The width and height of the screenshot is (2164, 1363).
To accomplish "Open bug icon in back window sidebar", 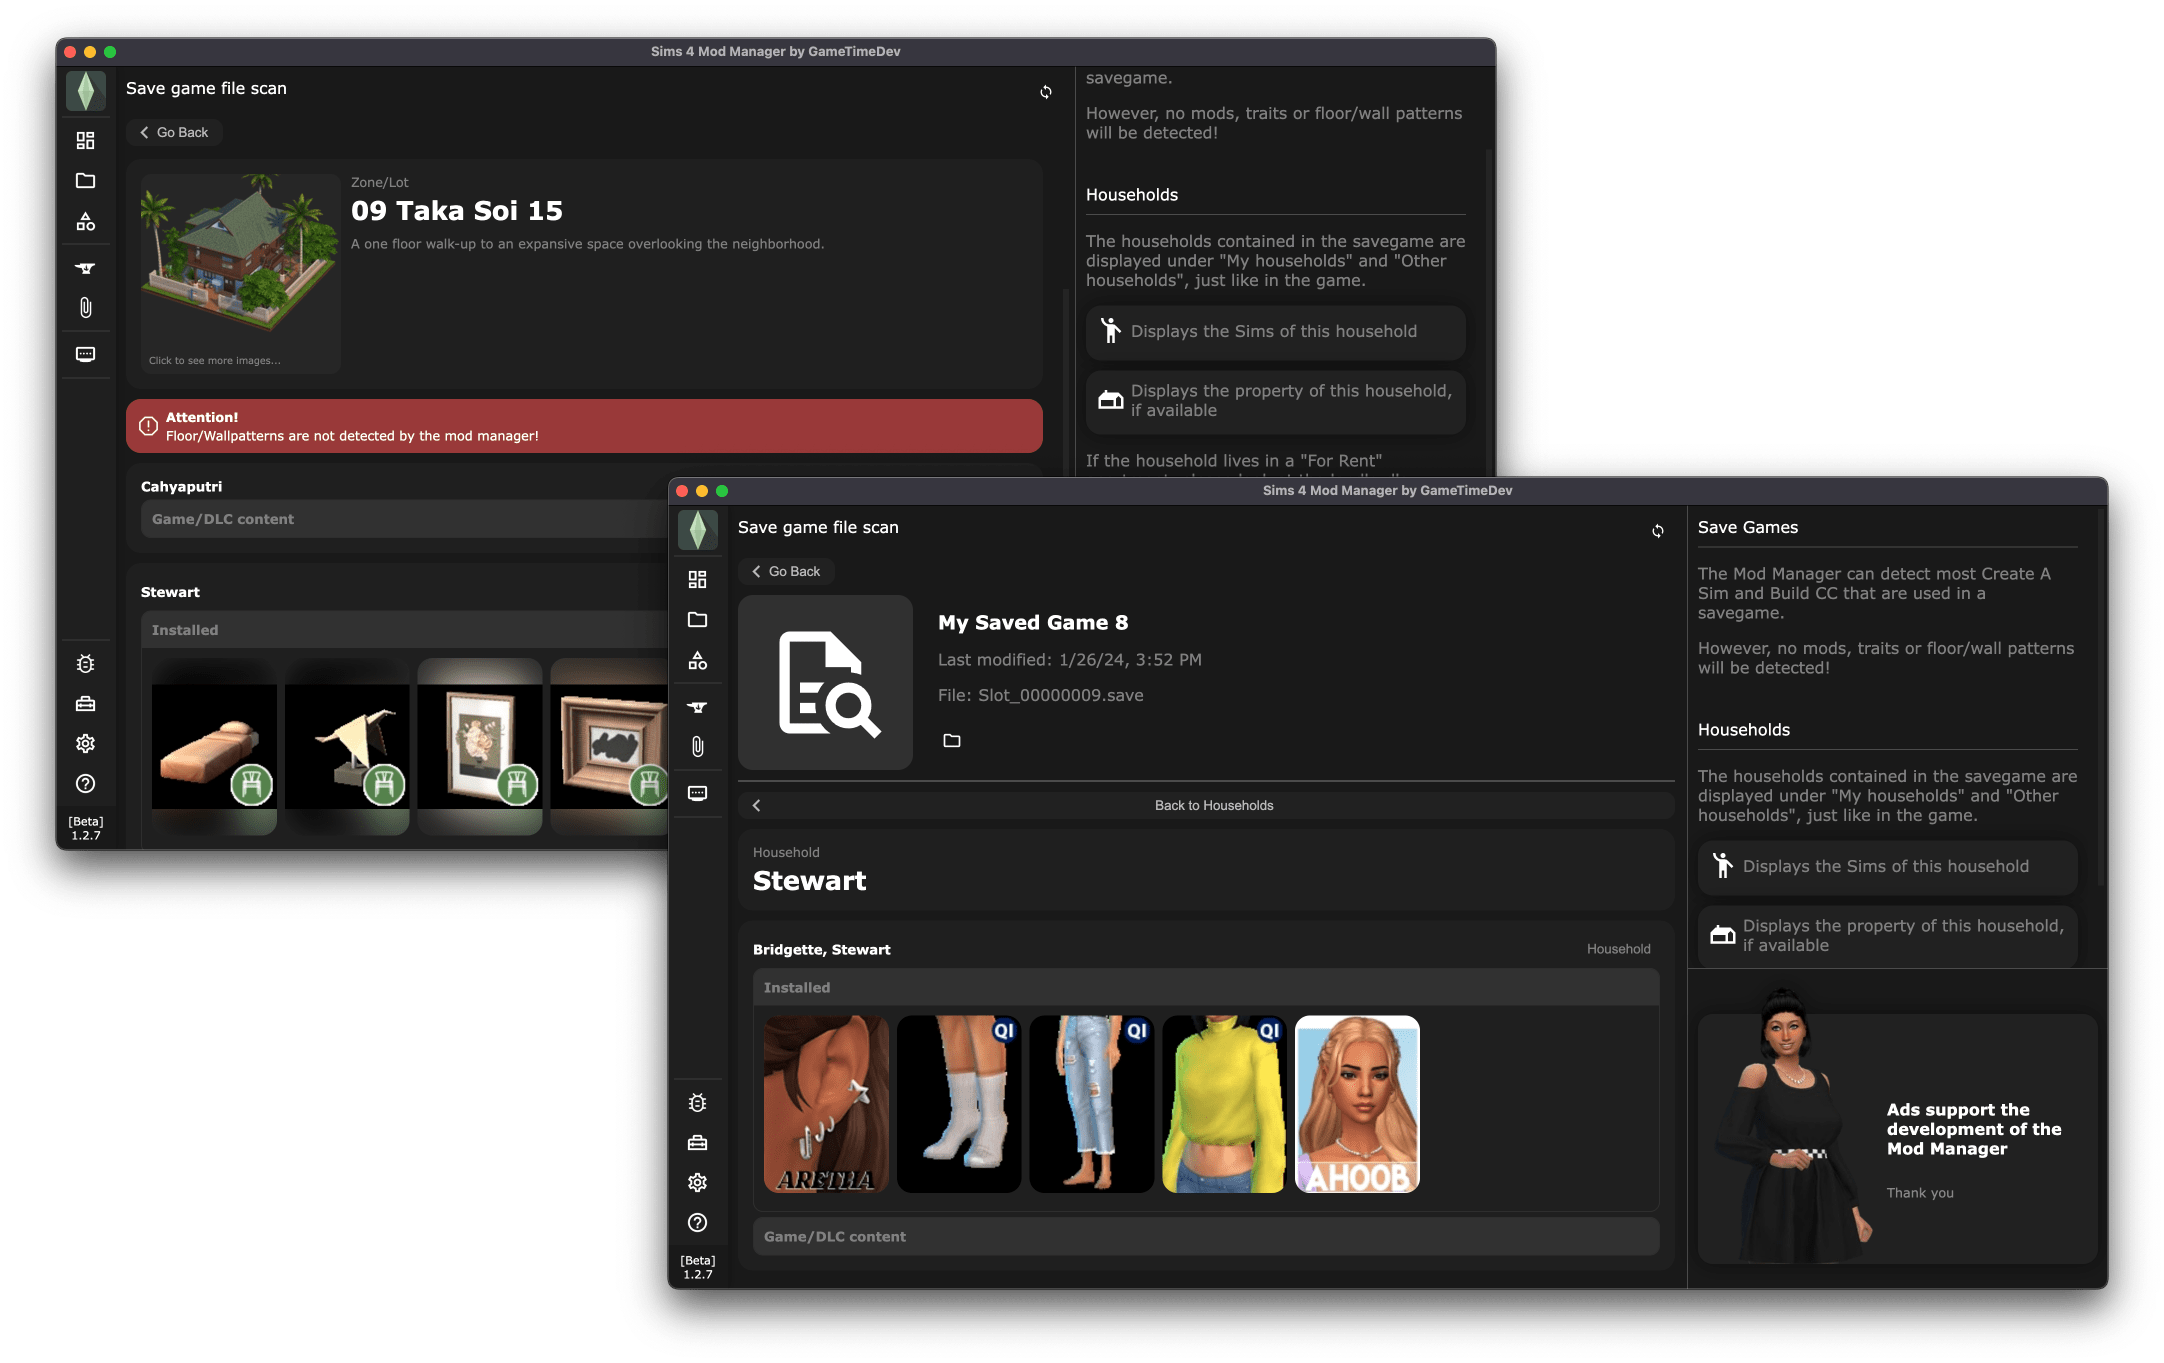I will pos(85,663).
